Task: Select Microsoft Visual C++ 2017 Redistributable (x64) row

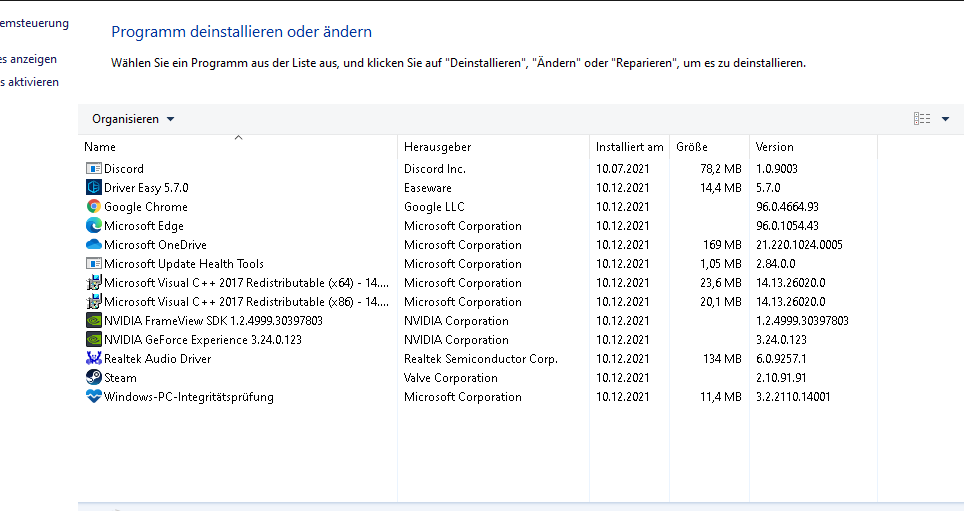Action: (246, 283)
